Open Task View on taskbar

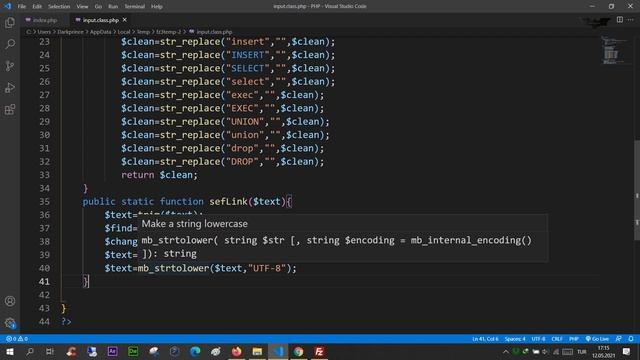pyautogui.click(x=50, y=351)
